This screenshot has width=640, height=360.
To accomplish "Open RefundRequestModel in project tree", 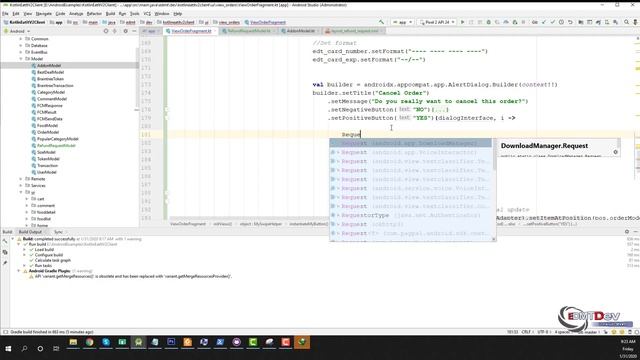I will click(x=56, y=145).
